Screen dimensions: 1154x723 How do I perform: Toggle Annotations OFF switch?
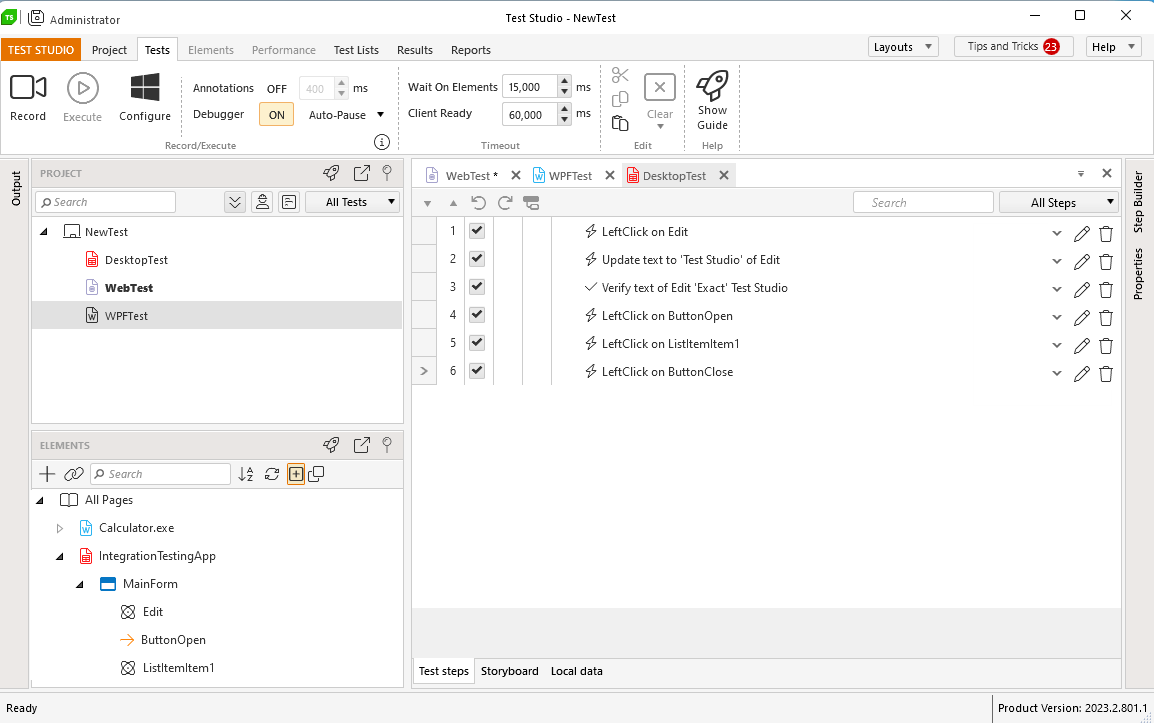pos(277,88)
